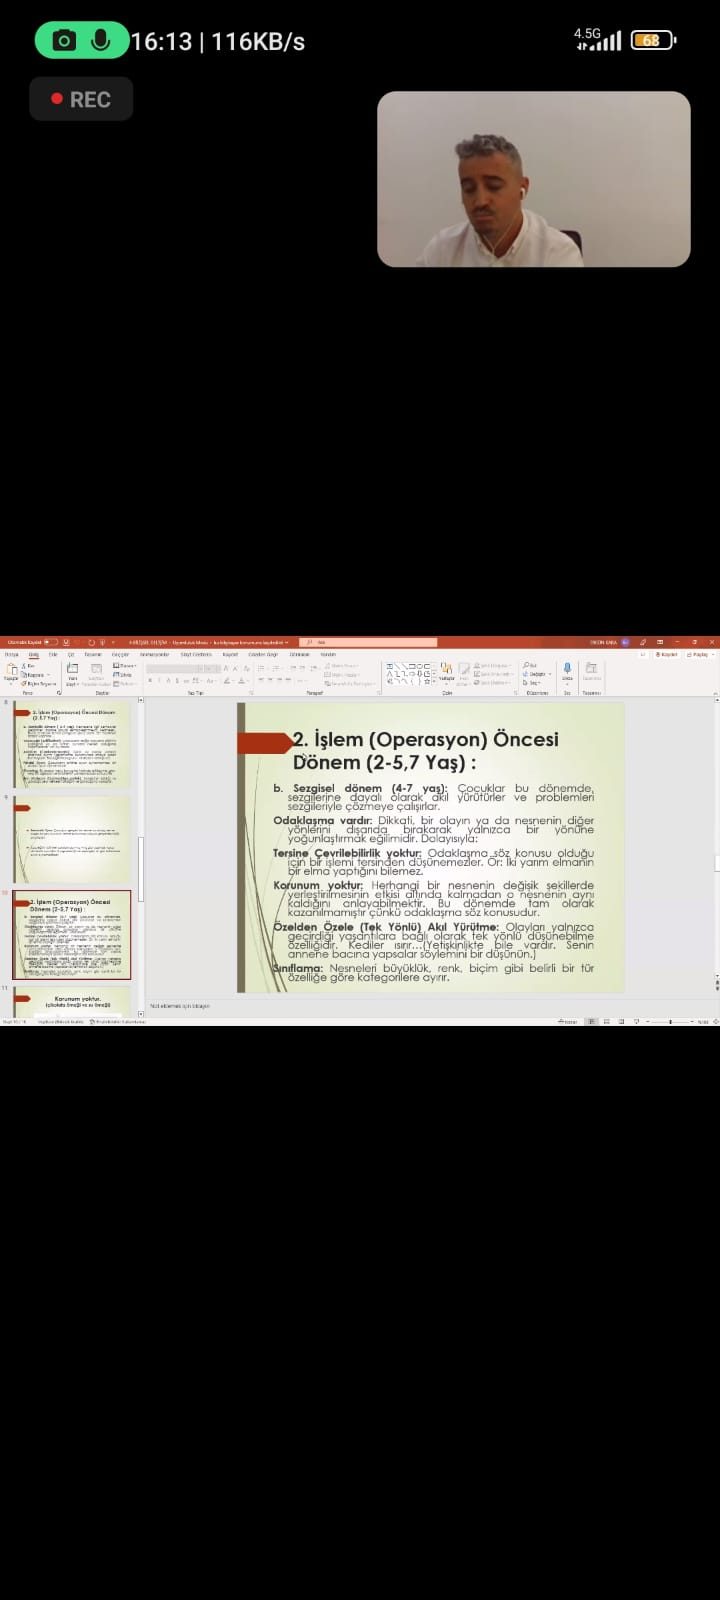Open the Geçişler (Transitions) ribbon tab
Viewport: 720px width, 1600px height.
click(120, 654)
